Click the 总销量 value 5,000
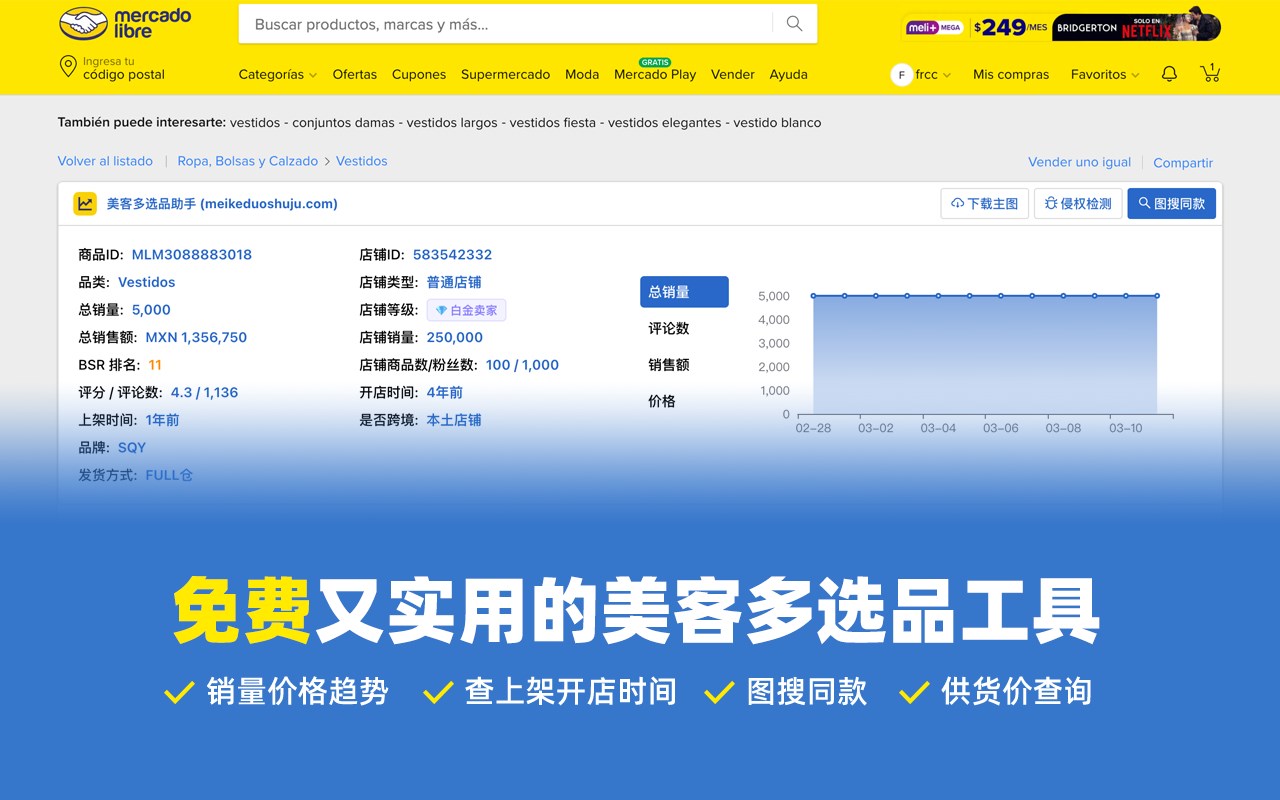 [151, 310]
